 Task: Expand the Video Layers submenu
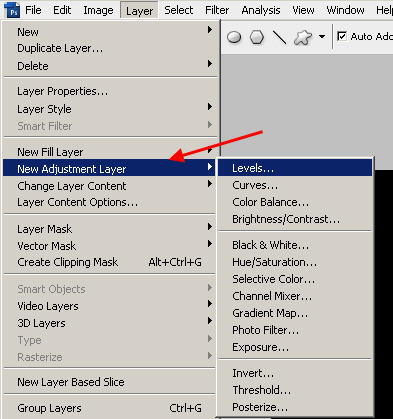point(110,306)
